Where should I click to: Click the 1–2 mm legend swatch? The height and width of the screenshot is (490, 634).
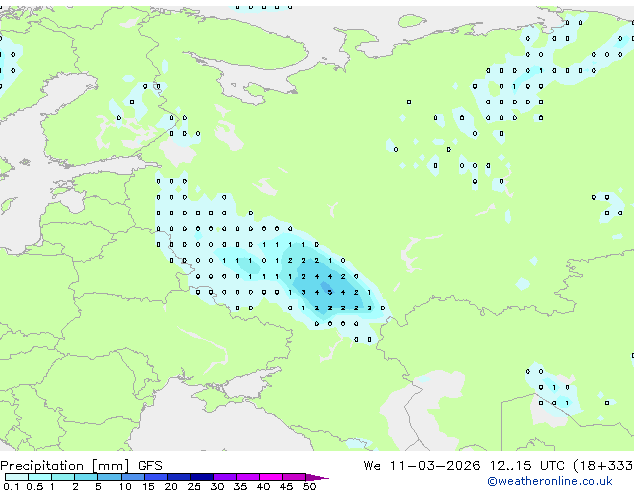click(63, 477)
